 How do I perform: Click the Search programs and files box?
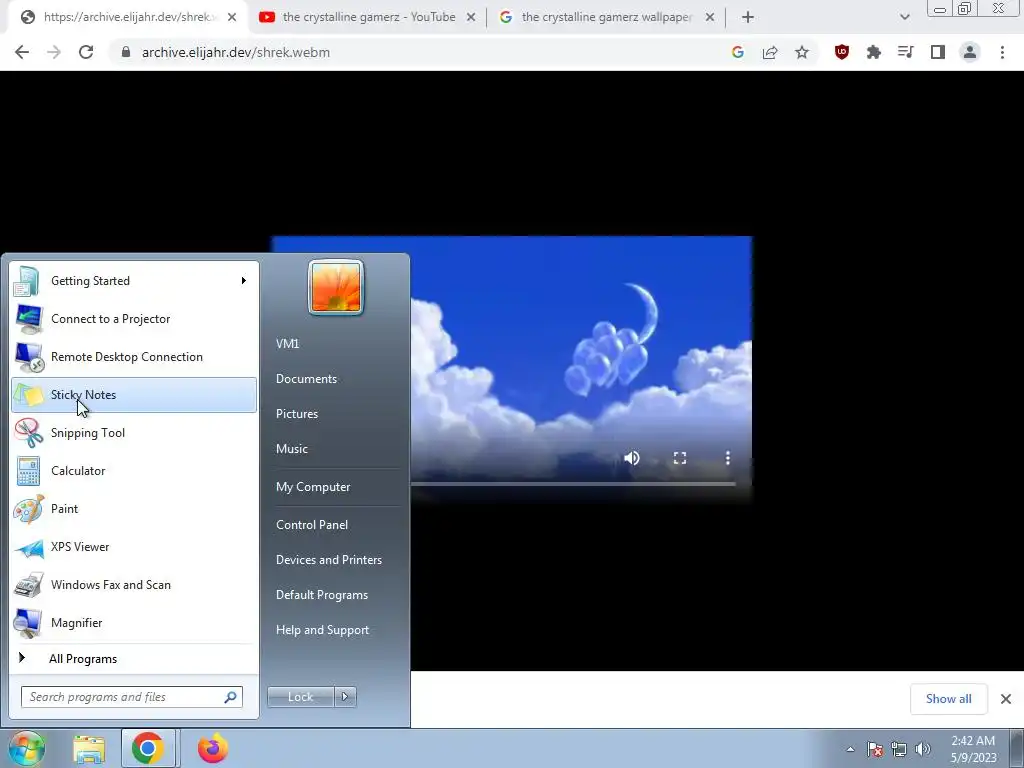(x=131, y=697)
